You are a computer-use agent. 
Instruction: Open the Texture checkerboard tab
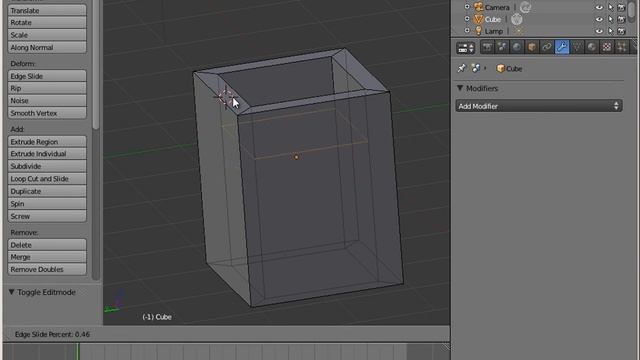[x=607, y=47]
